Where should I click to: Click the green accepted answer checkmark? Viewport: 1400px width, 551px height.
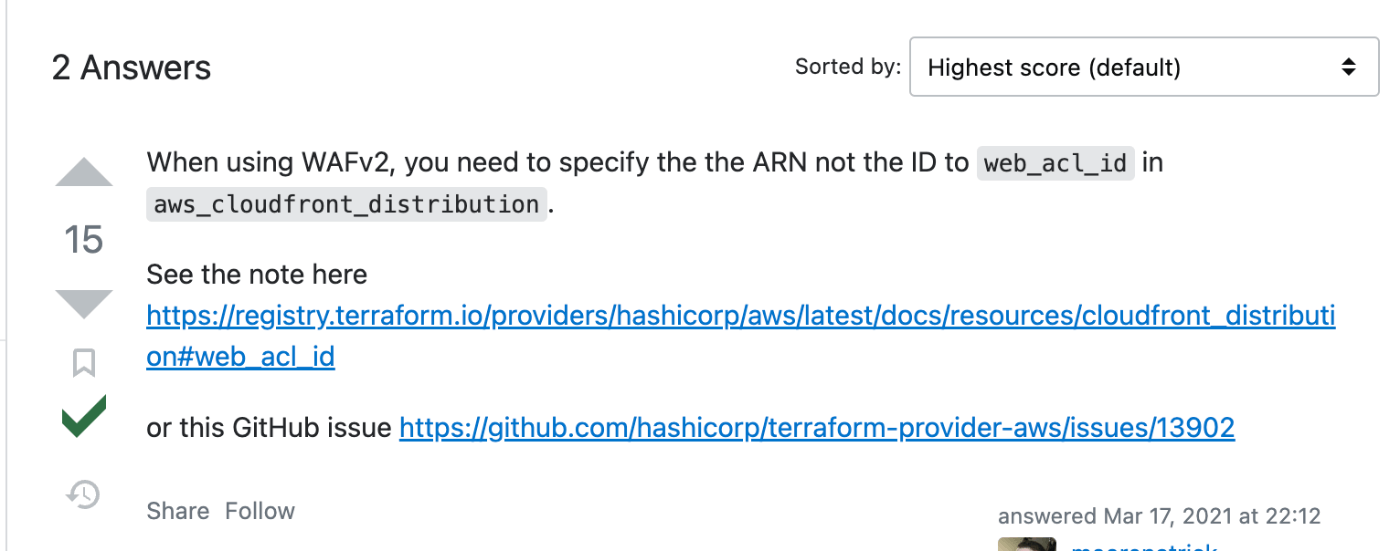84,416
